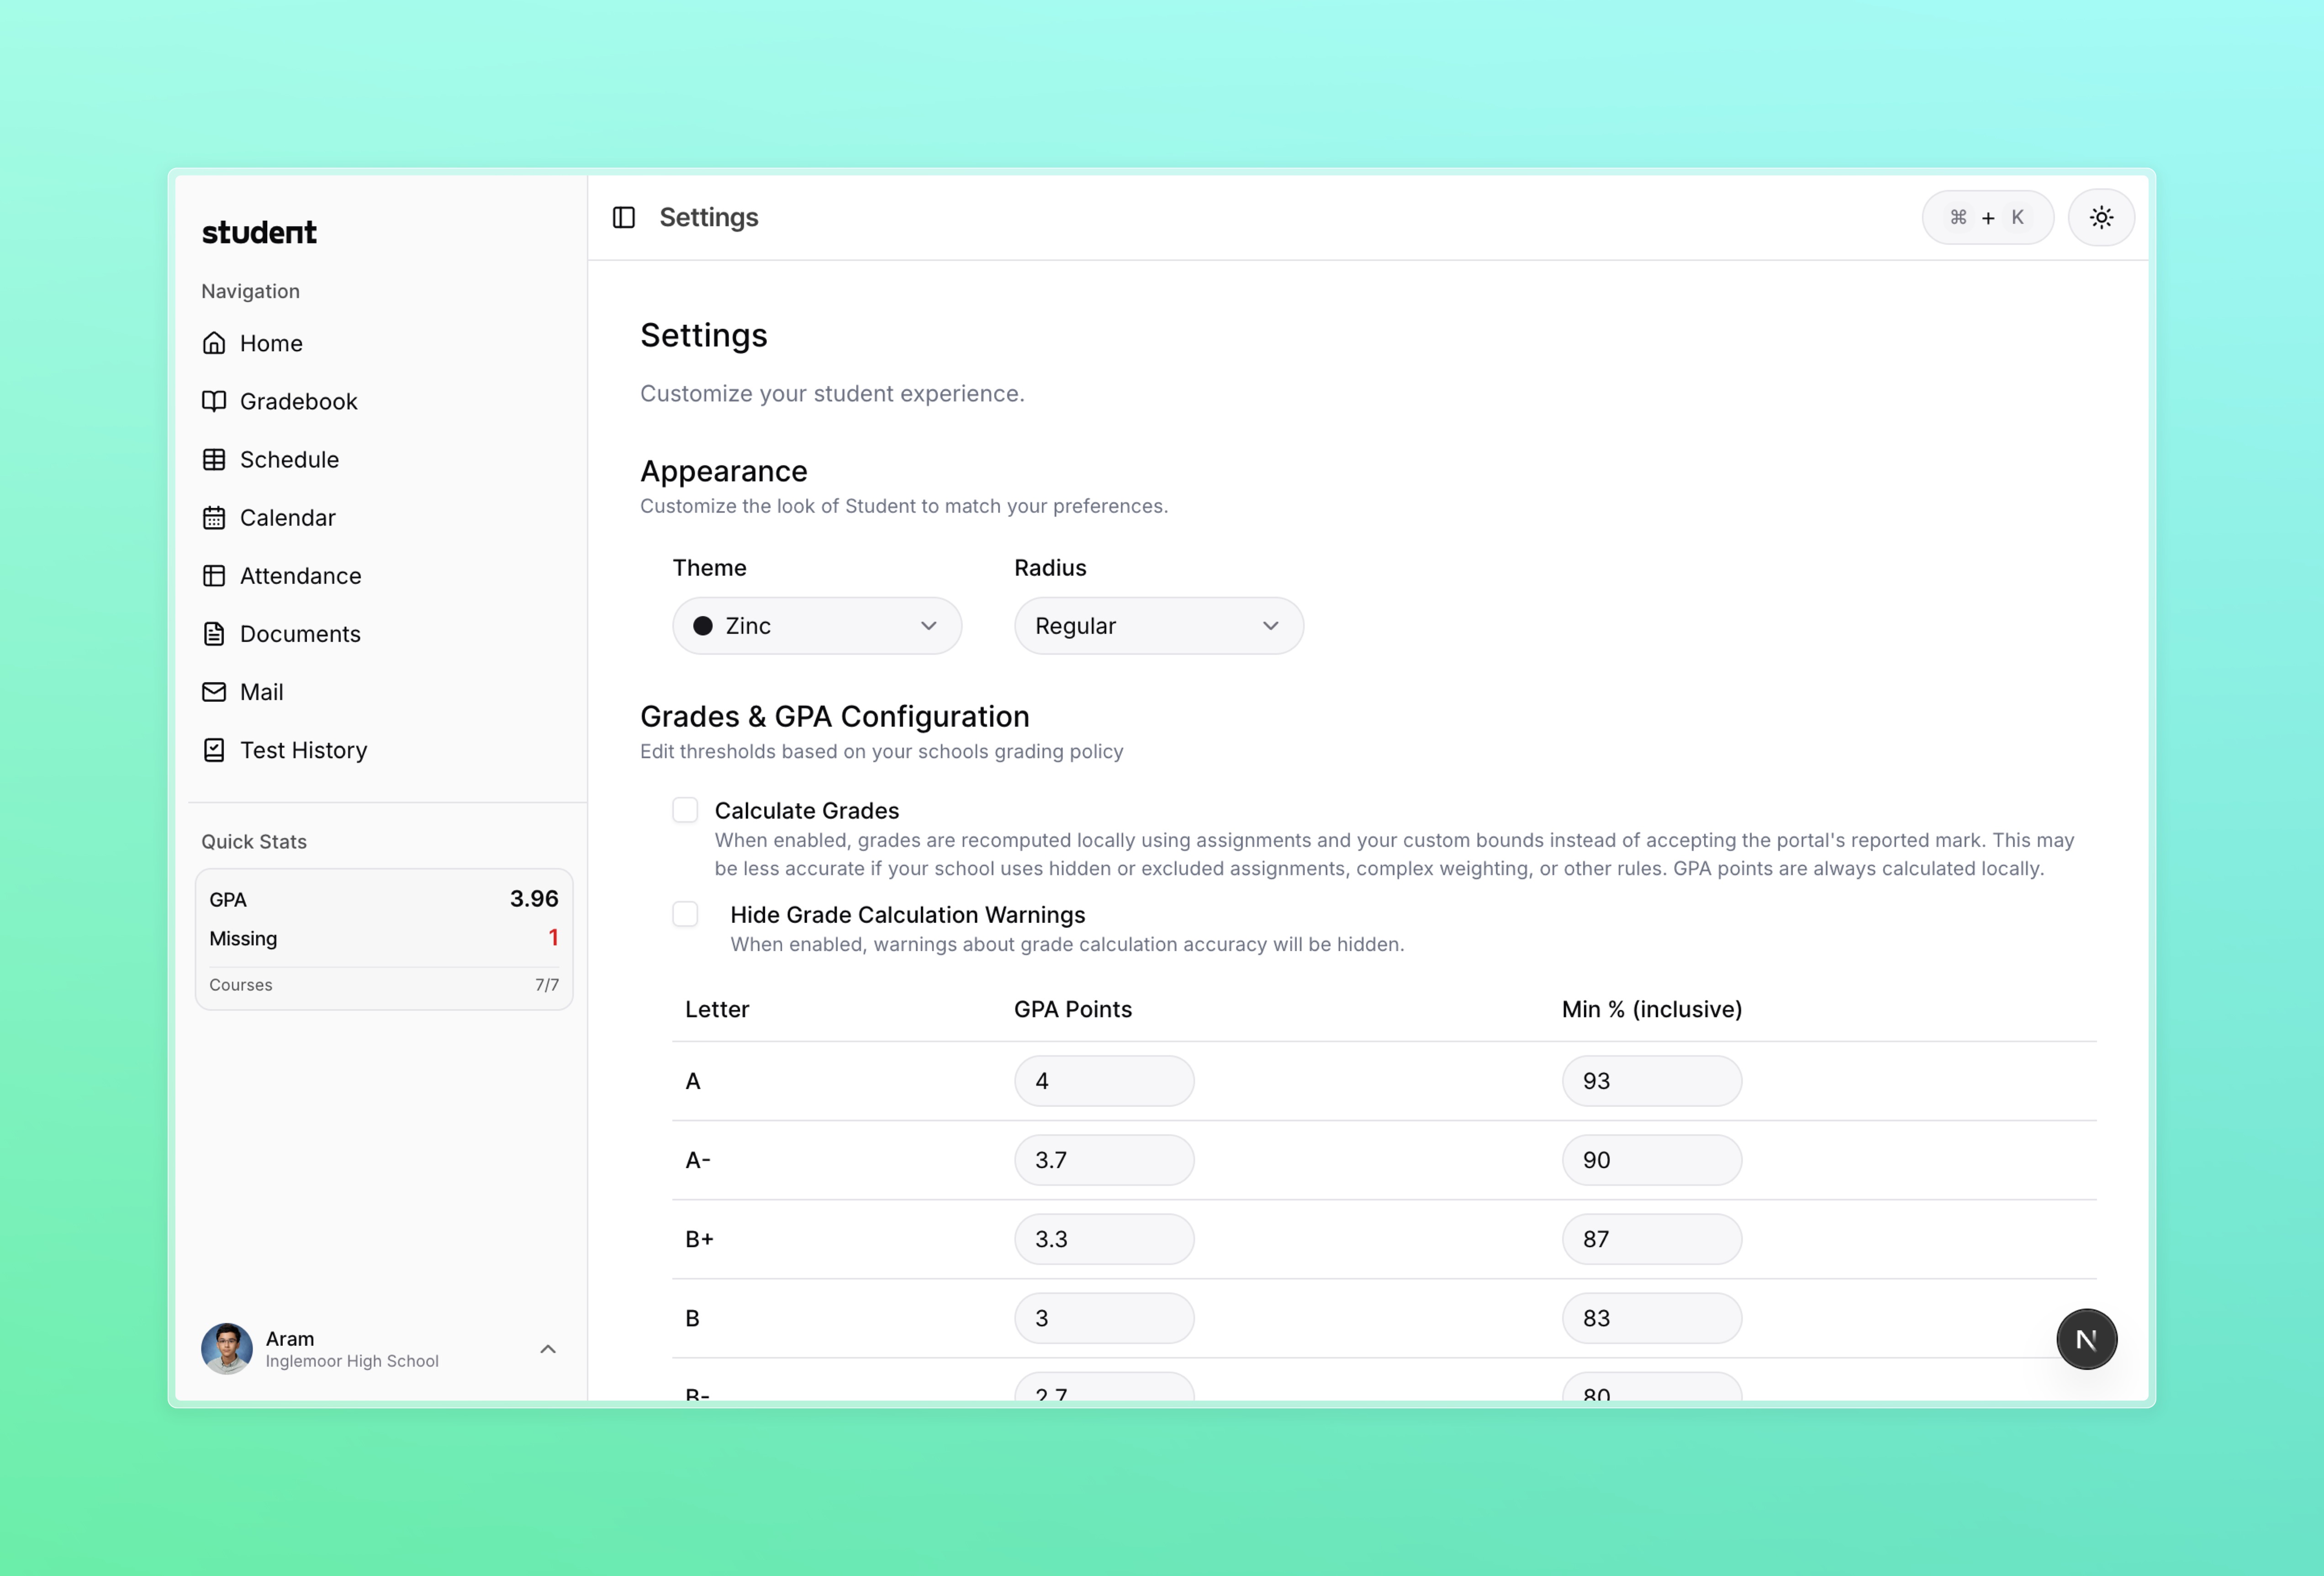2324x1576 pixels.
Task: Go to Schedule in navigation
Action: click(x=289, y=460)
